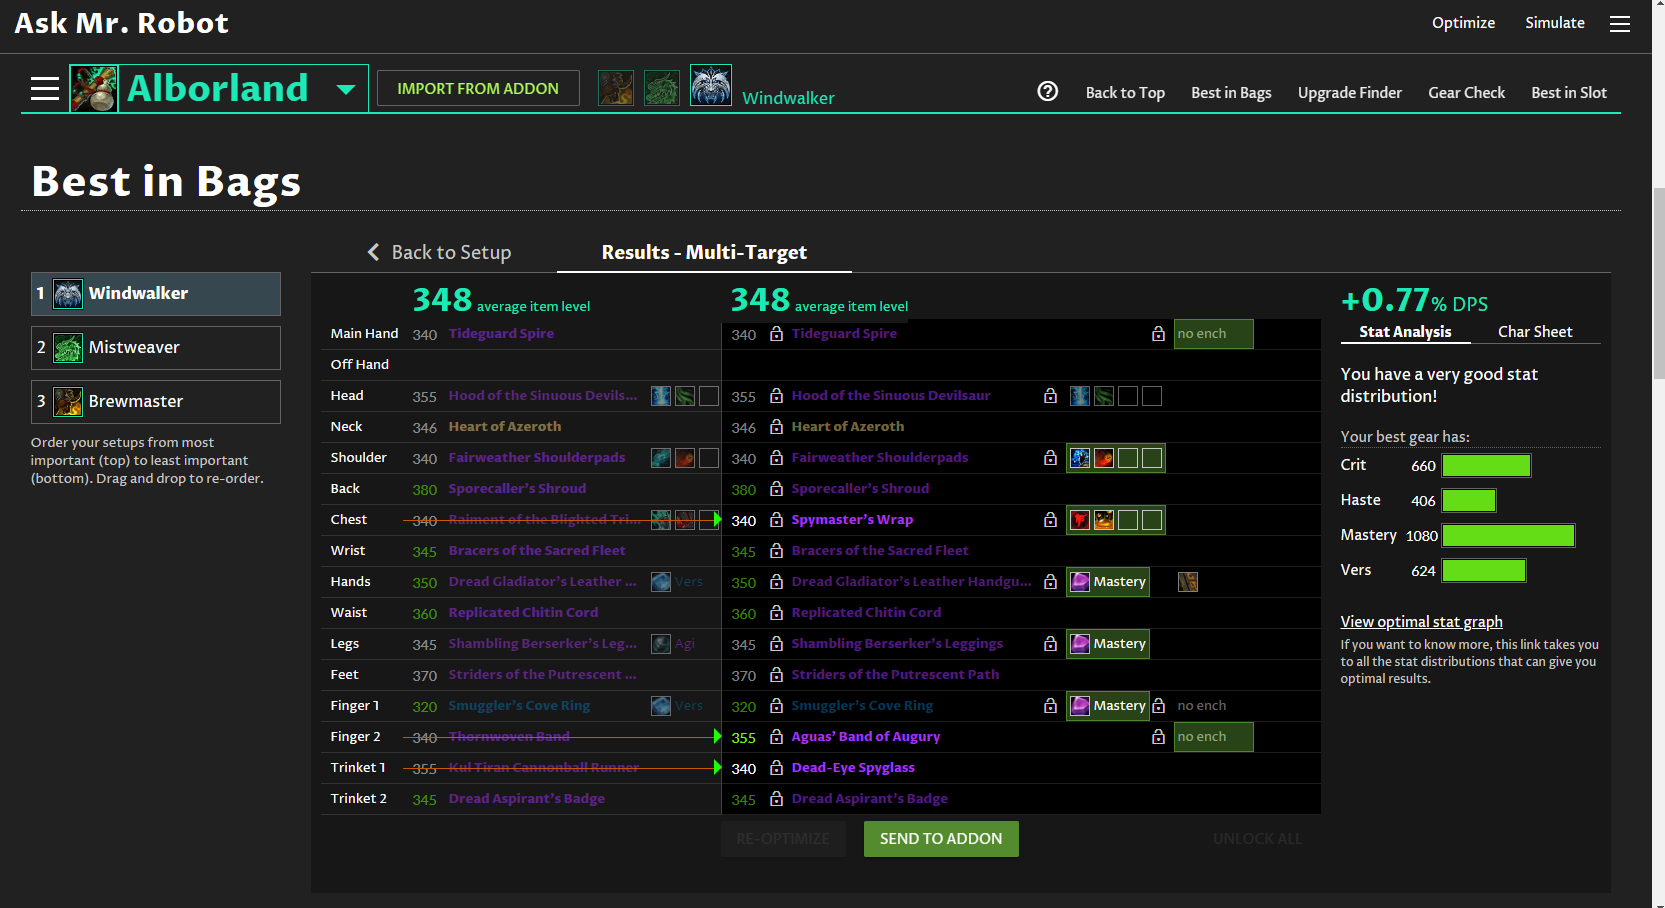Click the Brewmaster icon in setup slot 3
1665x908 pixels.
(68, 402)
